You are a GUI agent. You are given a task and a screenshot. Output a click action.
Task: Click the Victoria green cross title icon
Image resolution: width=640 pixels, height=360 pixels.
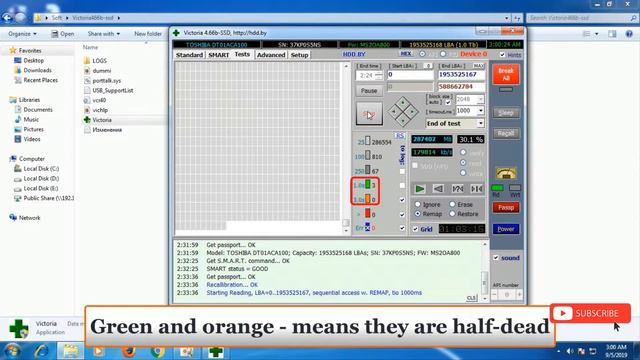(176, 33)
